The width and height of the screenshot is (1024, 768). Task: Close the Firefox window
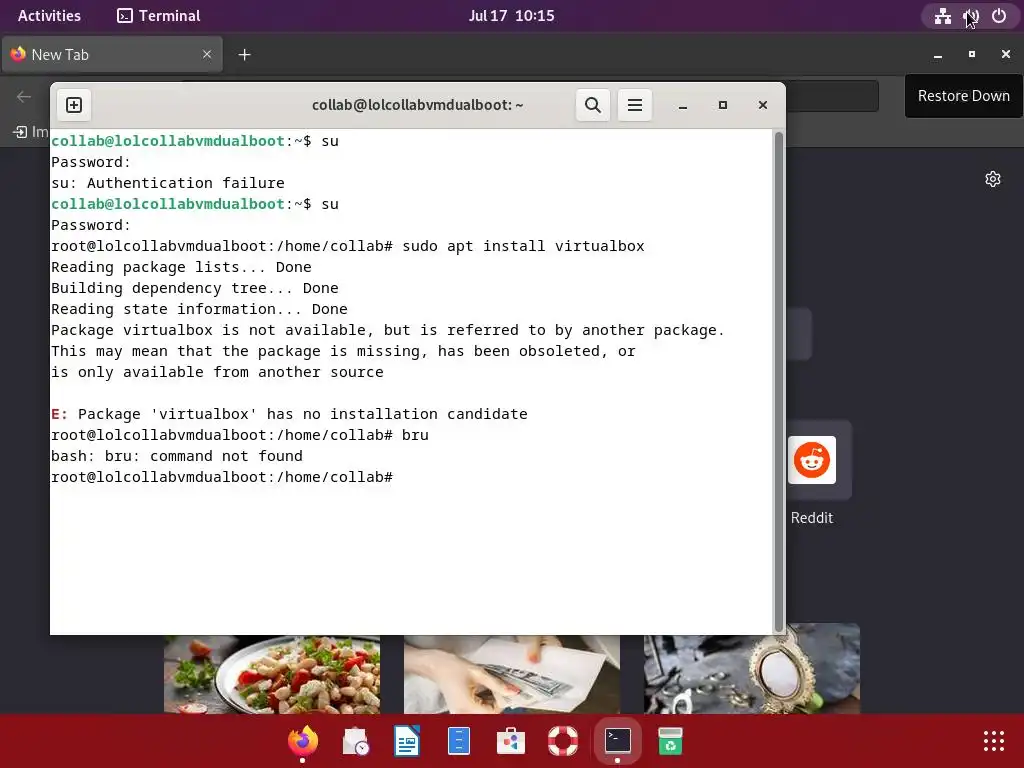[1006, 55]
